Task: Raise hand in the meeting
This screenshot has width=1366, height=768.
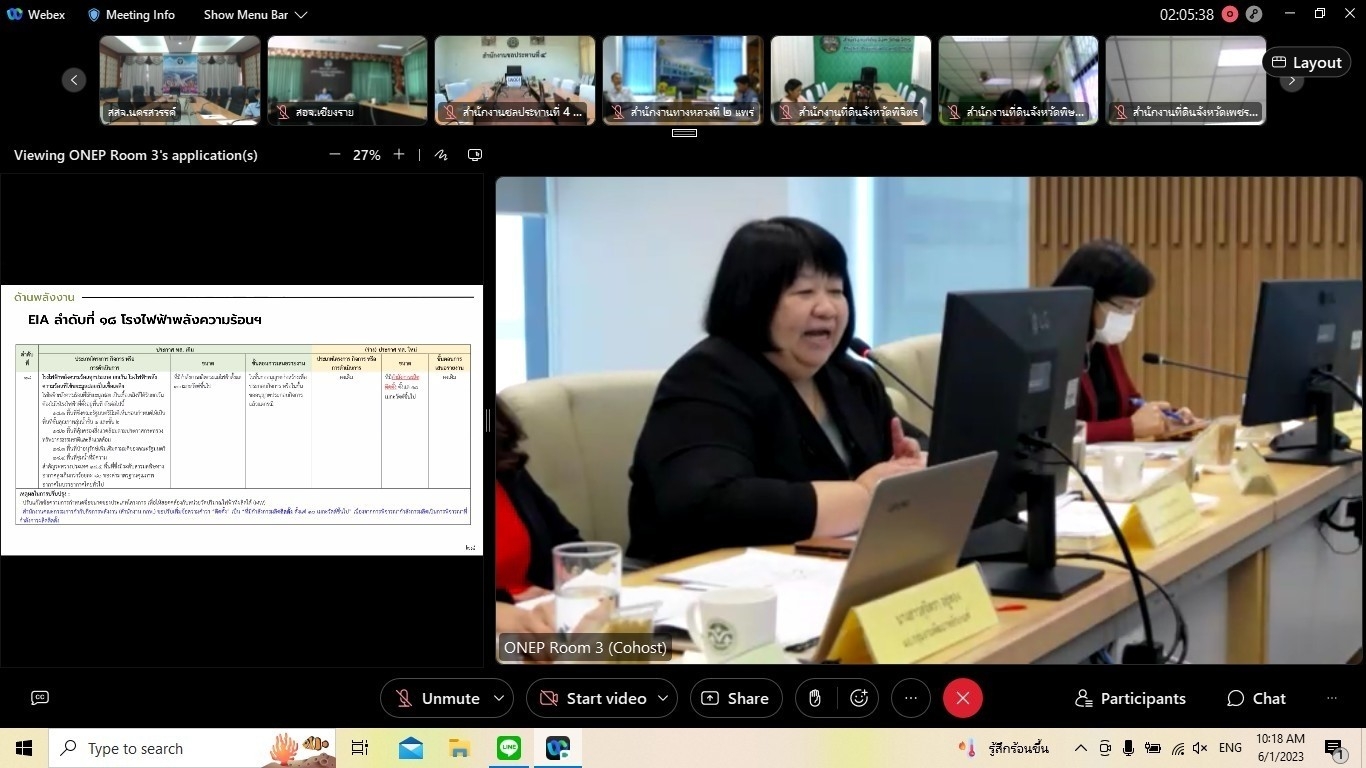Action: point(815,698)
